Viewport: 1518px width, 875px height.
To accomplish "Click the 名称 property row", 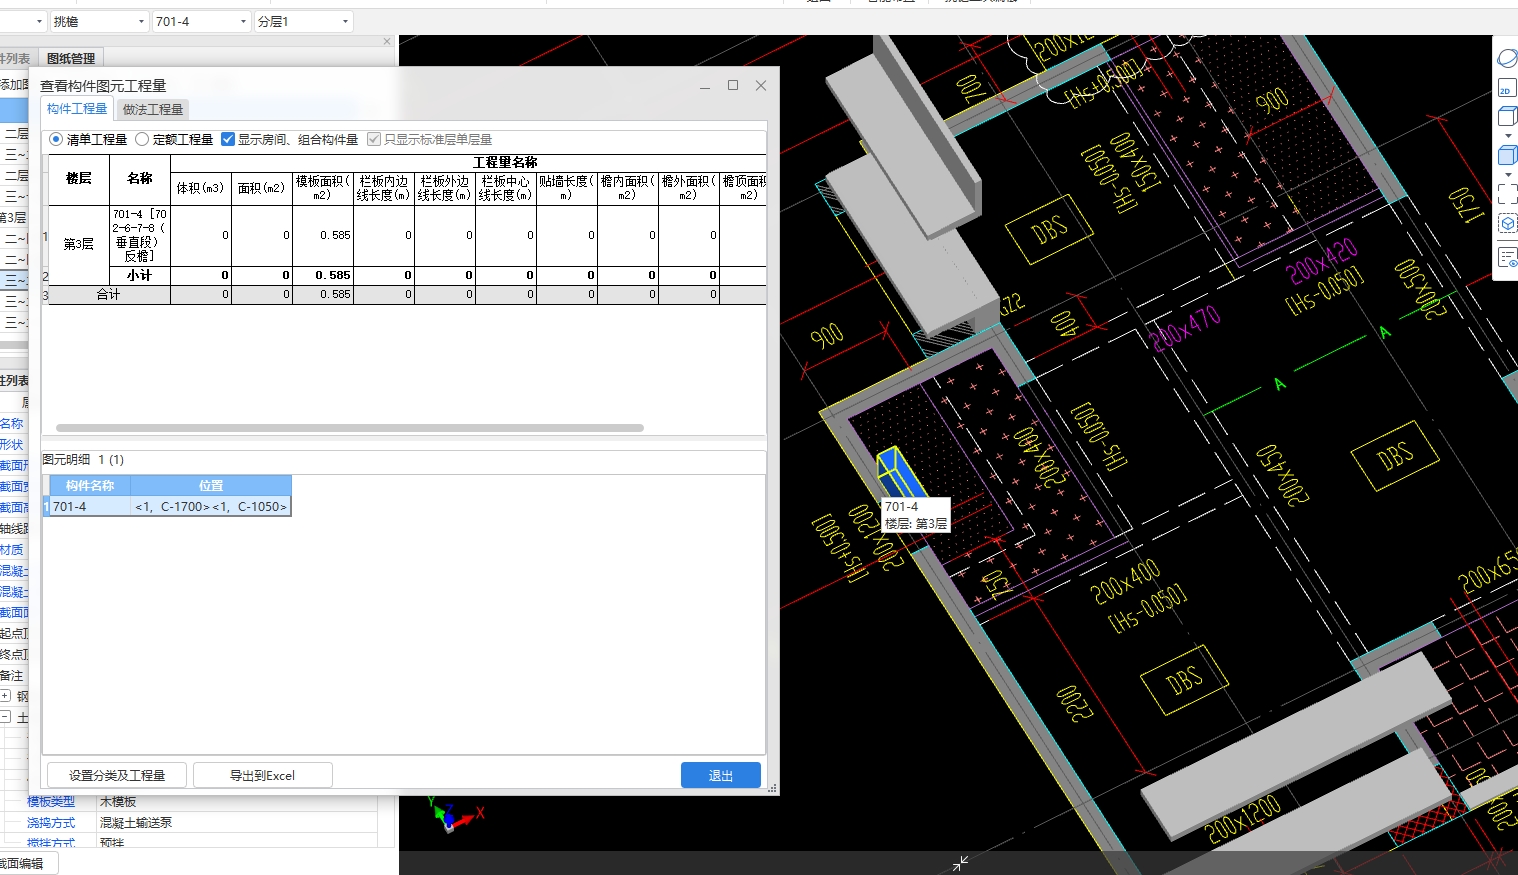I will click(x=12, y=424).
